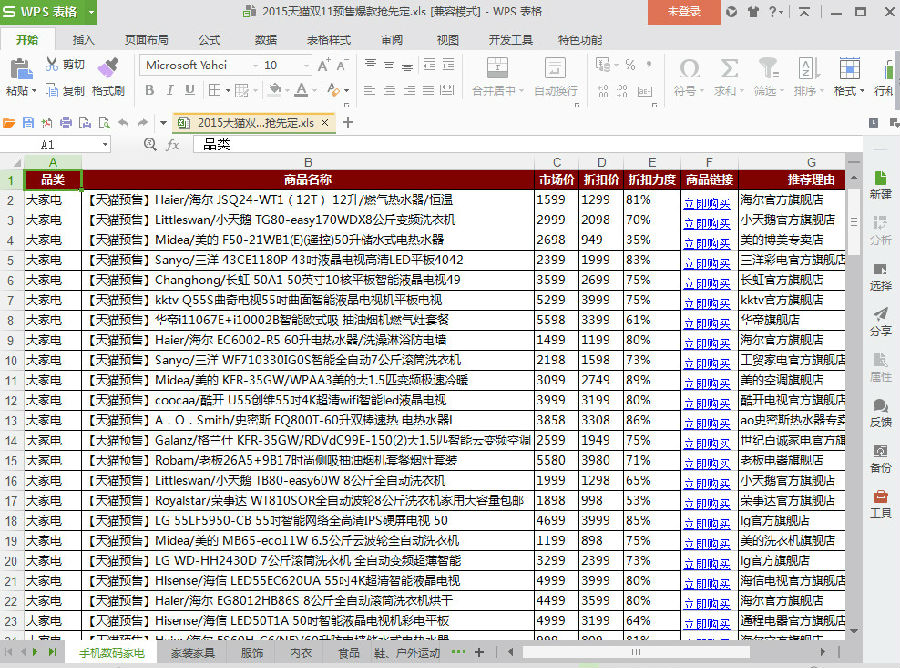
Task: Toggle italic formatting
Action: coord(170,90)
